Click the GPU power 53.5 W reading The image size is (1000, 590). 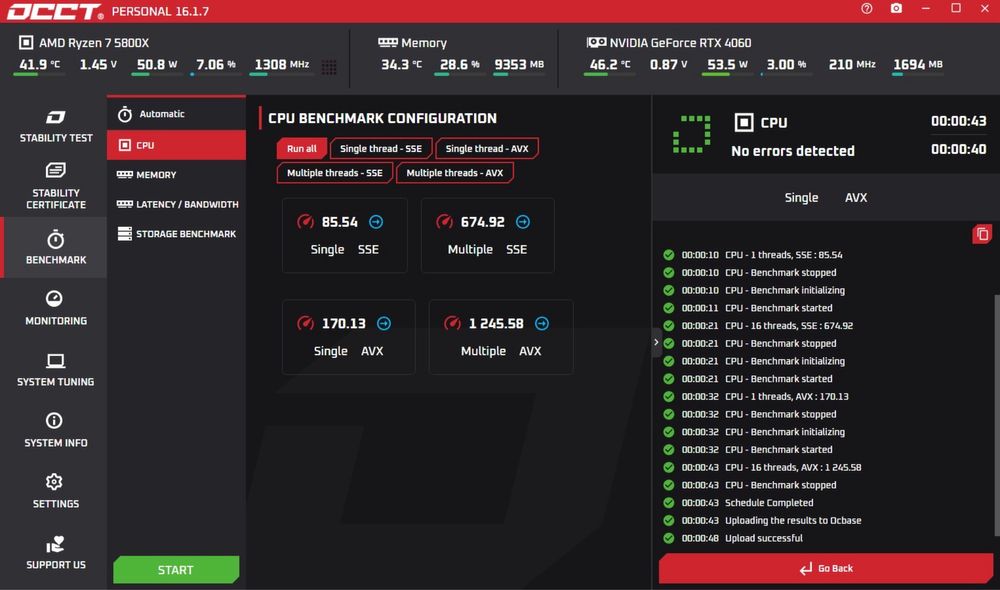tap(727, 64)
